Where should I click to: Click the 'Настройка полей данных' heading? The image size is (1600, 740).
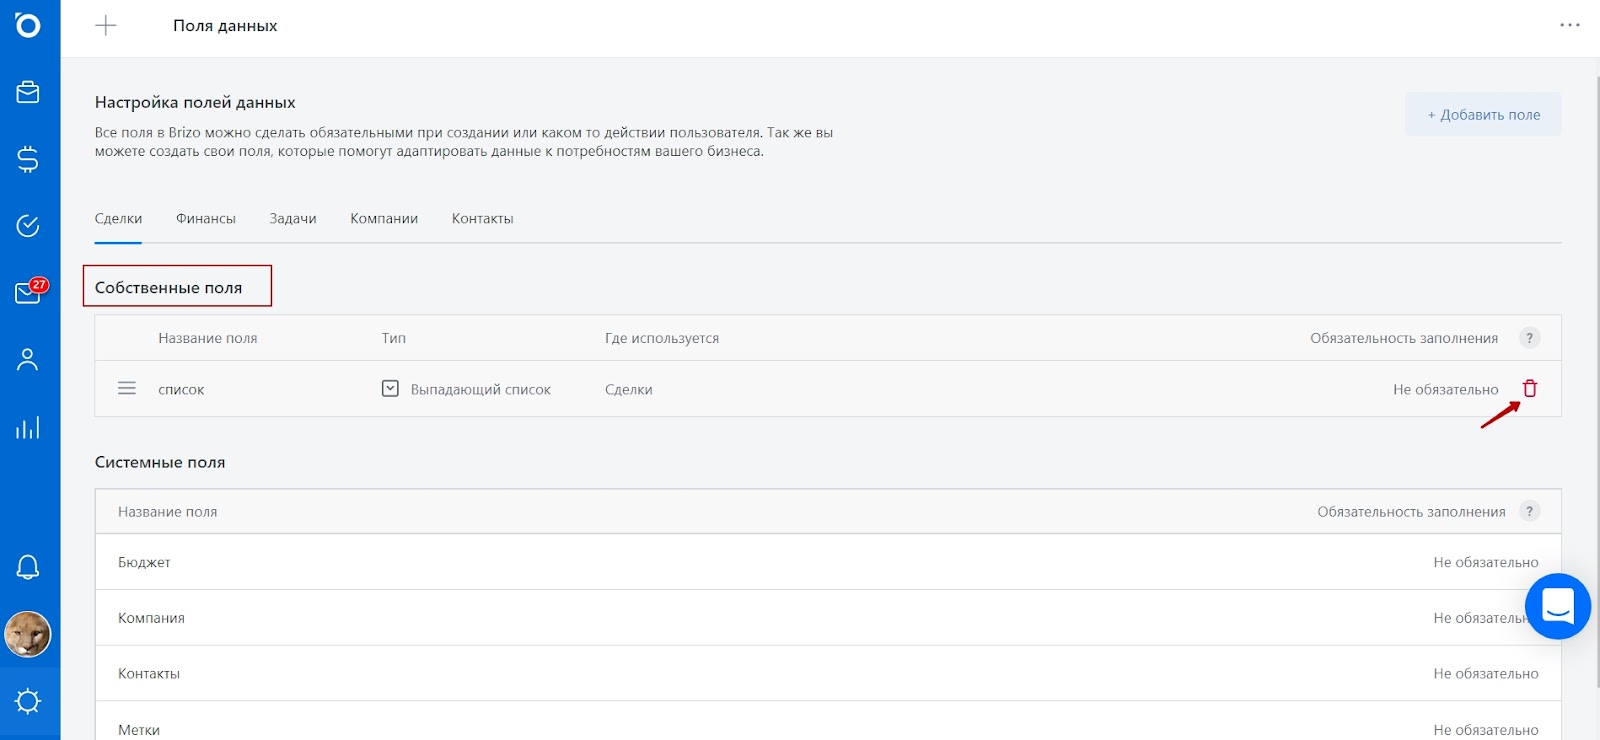tap(195, 102)
